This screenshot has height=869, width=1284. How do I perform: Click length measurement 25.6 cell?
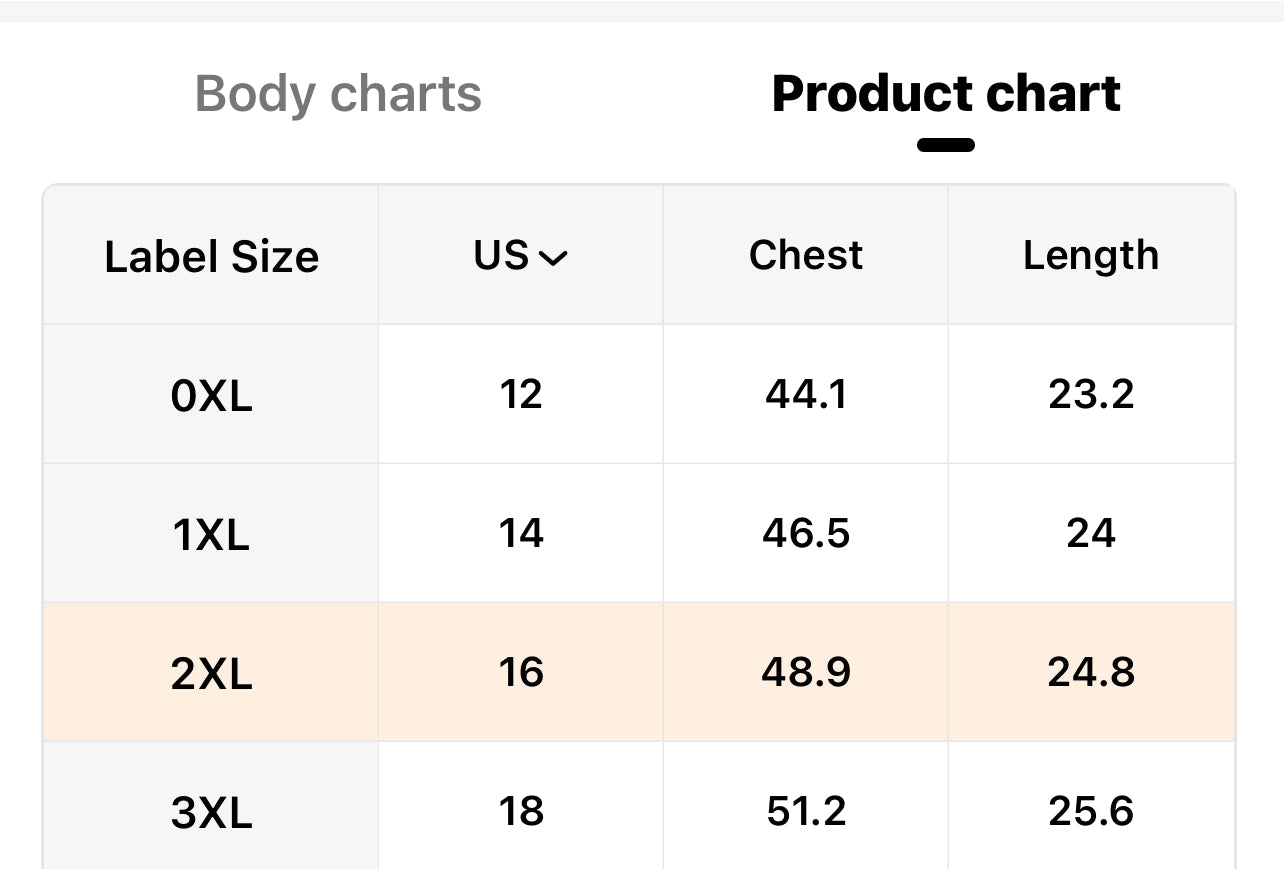pyautogui.click(x=1091, y=811)
